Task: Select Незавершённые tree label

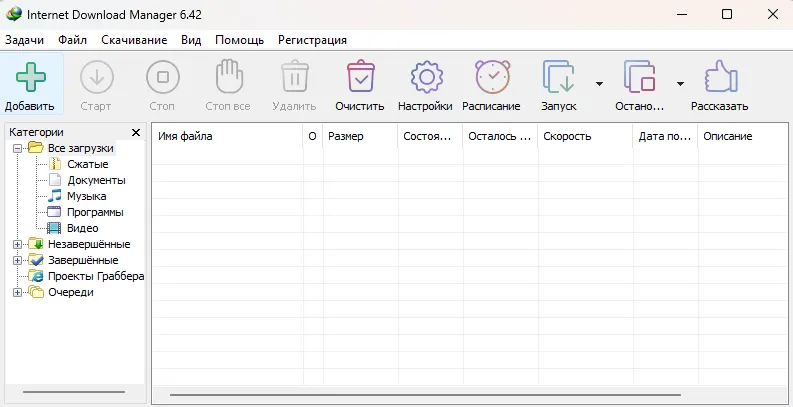Action: [89, 244]
